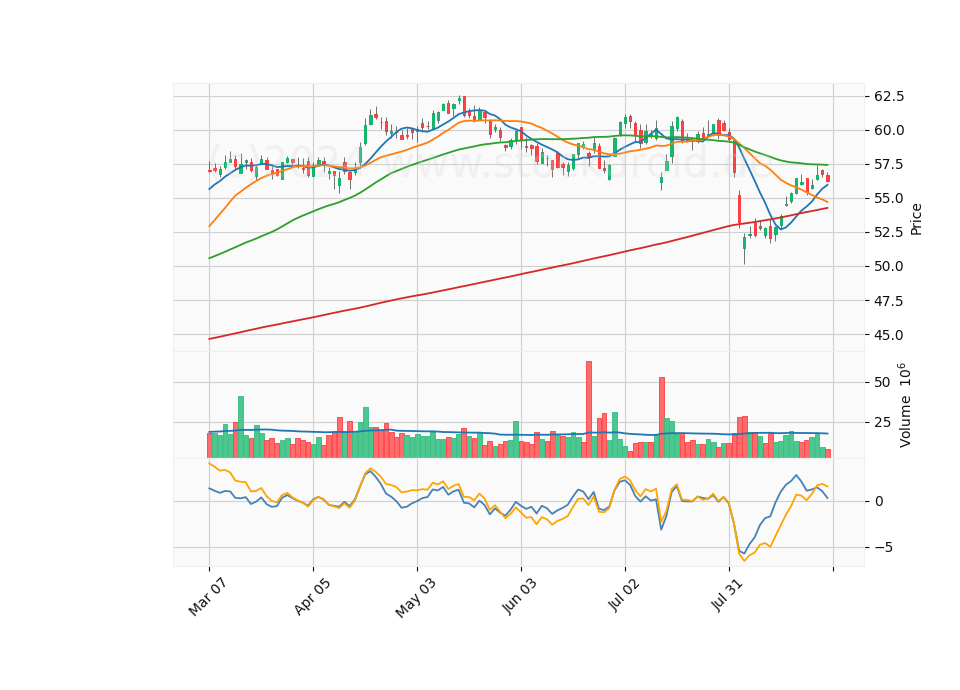This screenshot has height=690, width=960.
Task: Click the Apr 05 date label
Action: (x=312, y=596)
